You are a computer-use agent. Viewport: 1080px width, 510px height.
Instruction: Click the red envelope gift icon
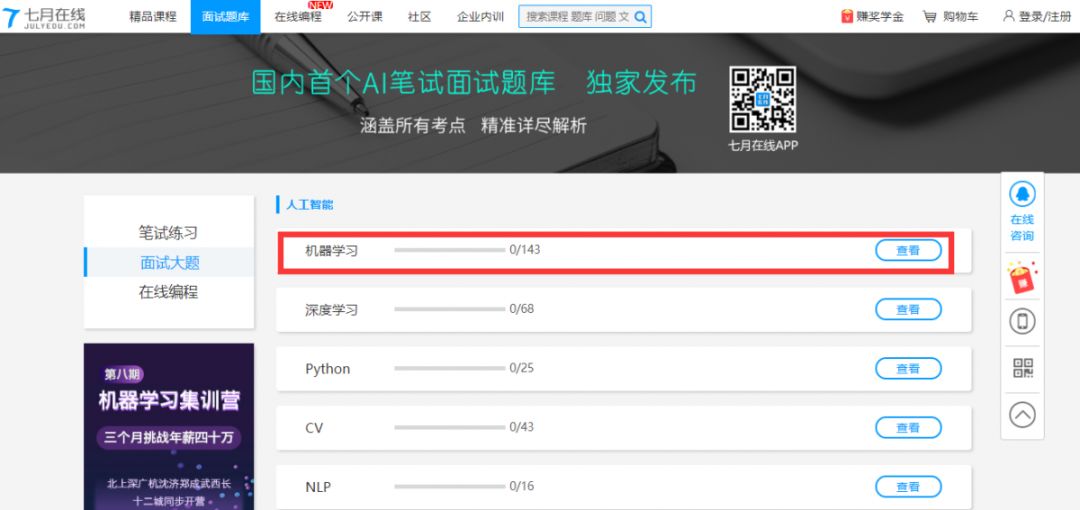pyautogui.click(x=1022, y=277)
